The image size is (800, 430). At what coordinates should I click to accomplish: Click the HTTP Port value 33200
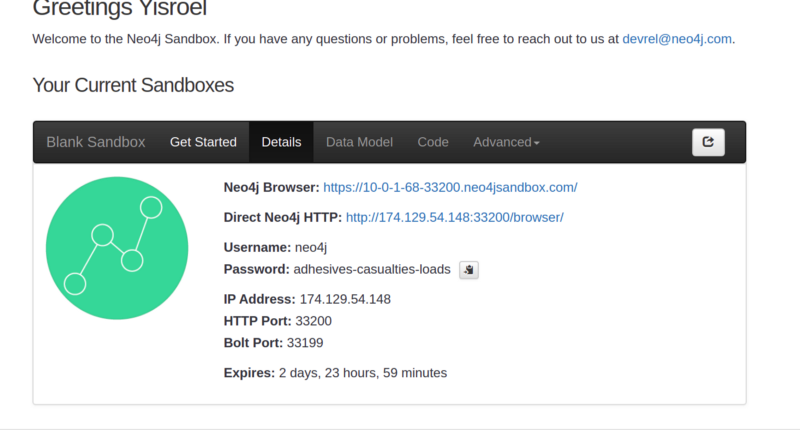313,321
